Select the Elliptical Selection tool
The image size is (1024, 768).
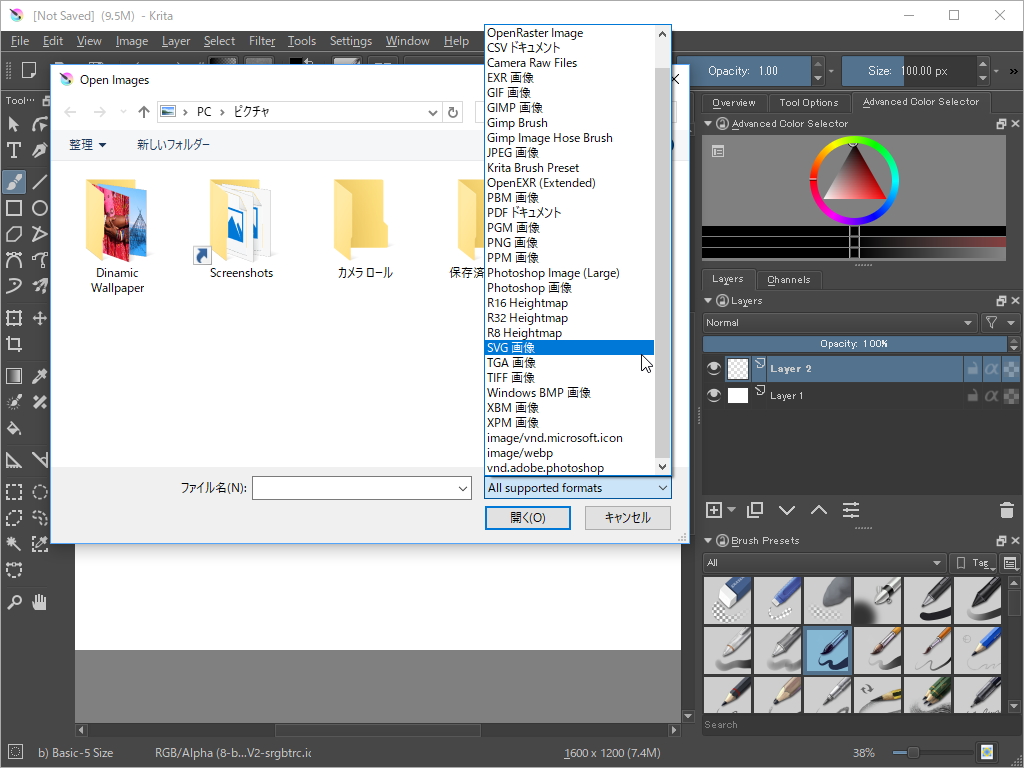click(x=40, y=492)
